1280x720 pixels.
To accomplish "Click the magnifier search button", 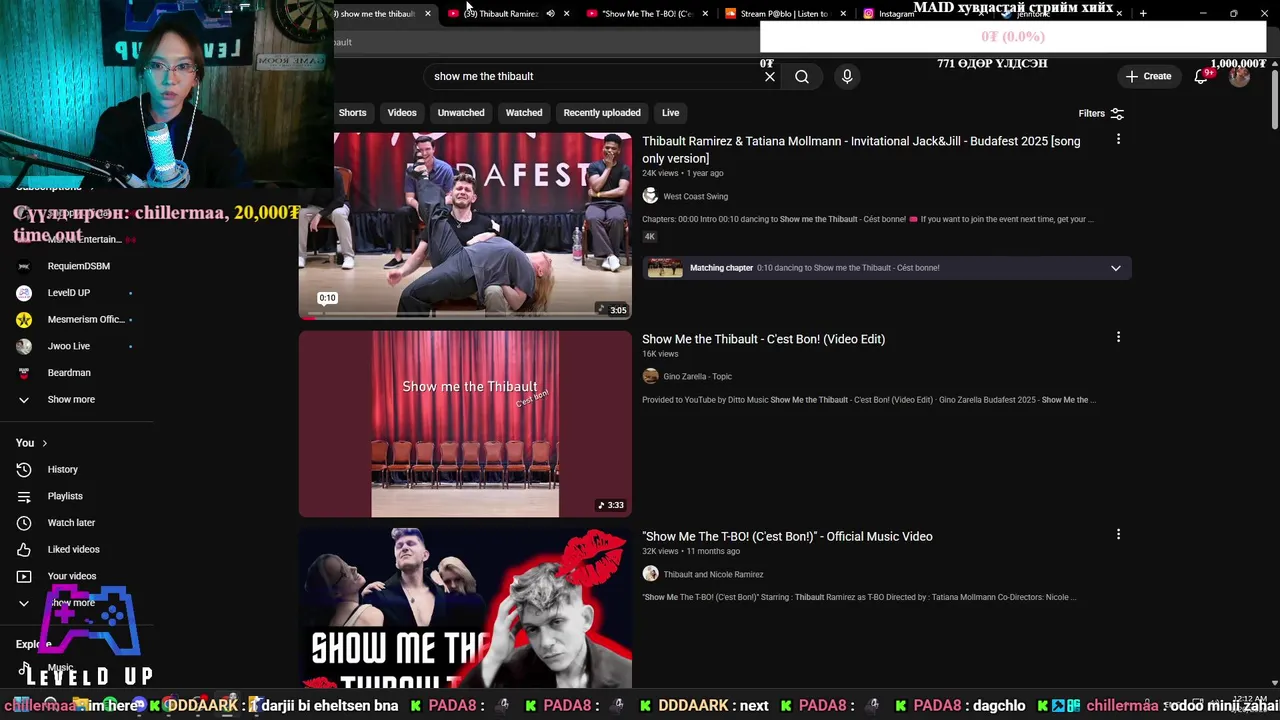I will (x=802, y=76).
